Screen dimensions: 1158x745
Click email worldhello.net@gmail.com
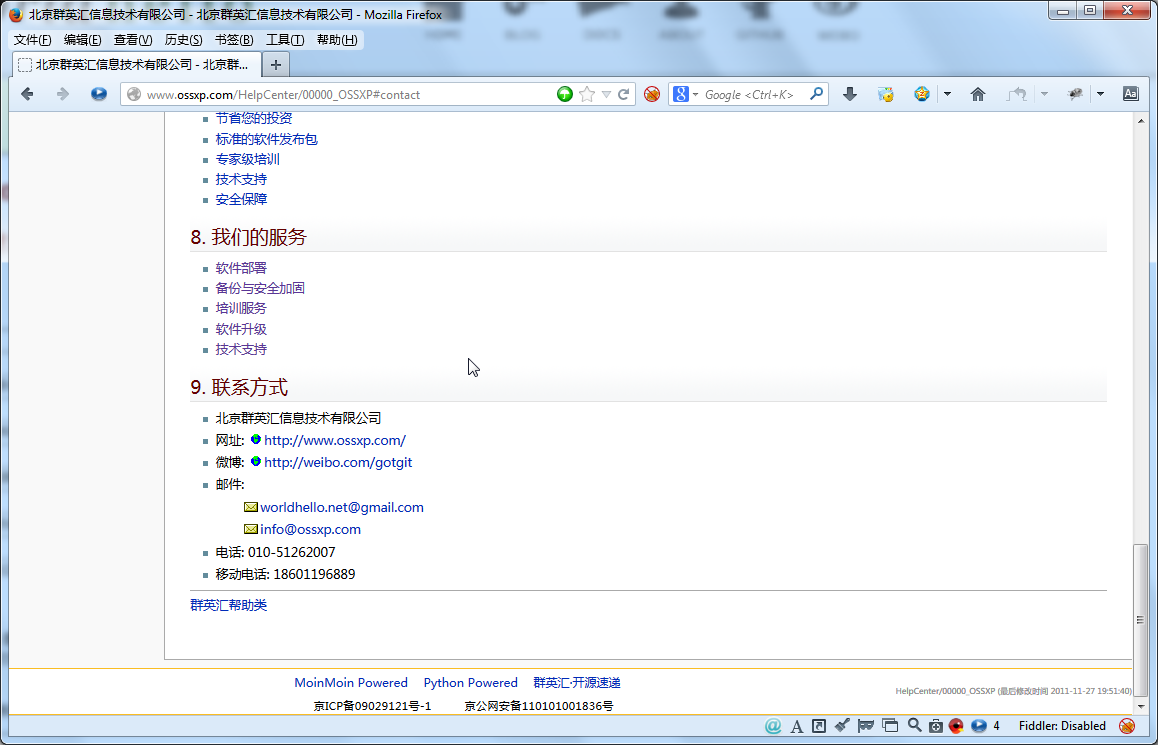pos(341,507)
